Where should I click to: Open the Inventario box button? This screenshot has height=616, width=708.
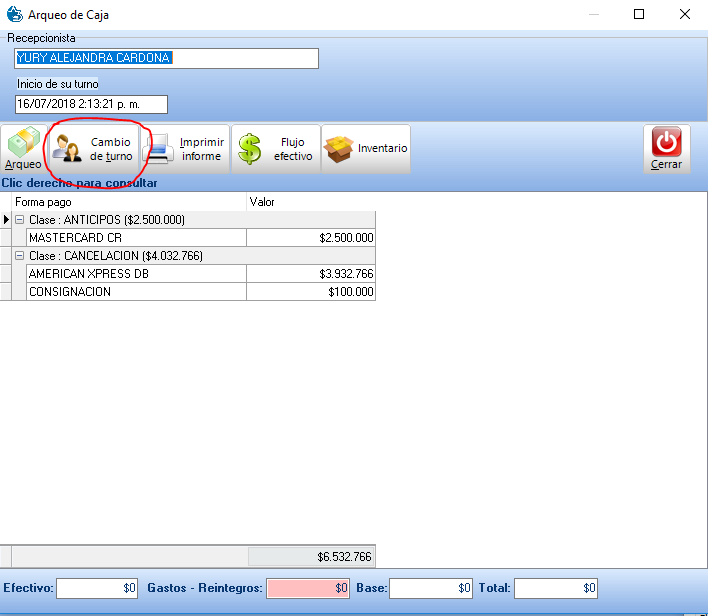pyautogui.click(x=366, y=148)
